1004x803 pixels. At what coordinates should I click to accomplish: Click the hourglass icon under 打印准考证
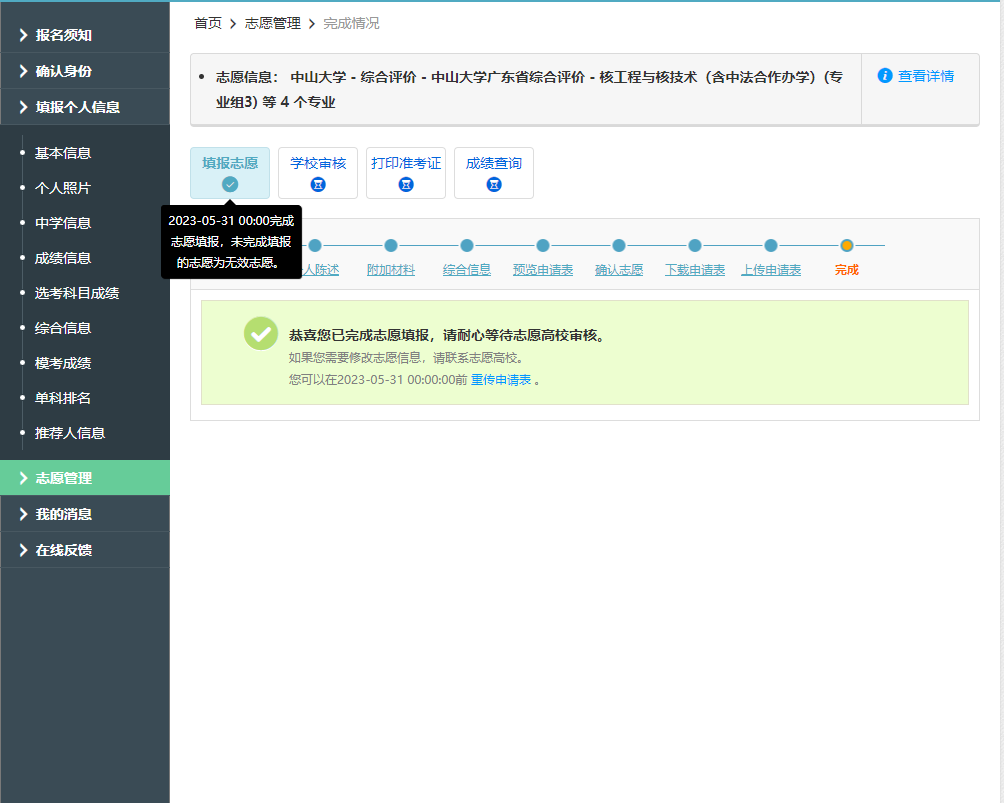(406, 184)
